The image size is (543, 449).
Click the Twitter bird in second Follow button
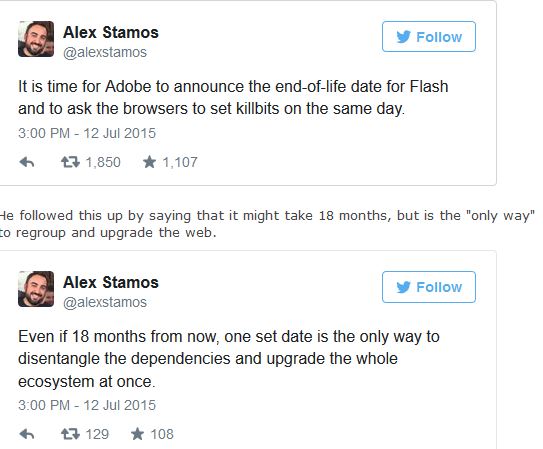[x=403, y=287]
